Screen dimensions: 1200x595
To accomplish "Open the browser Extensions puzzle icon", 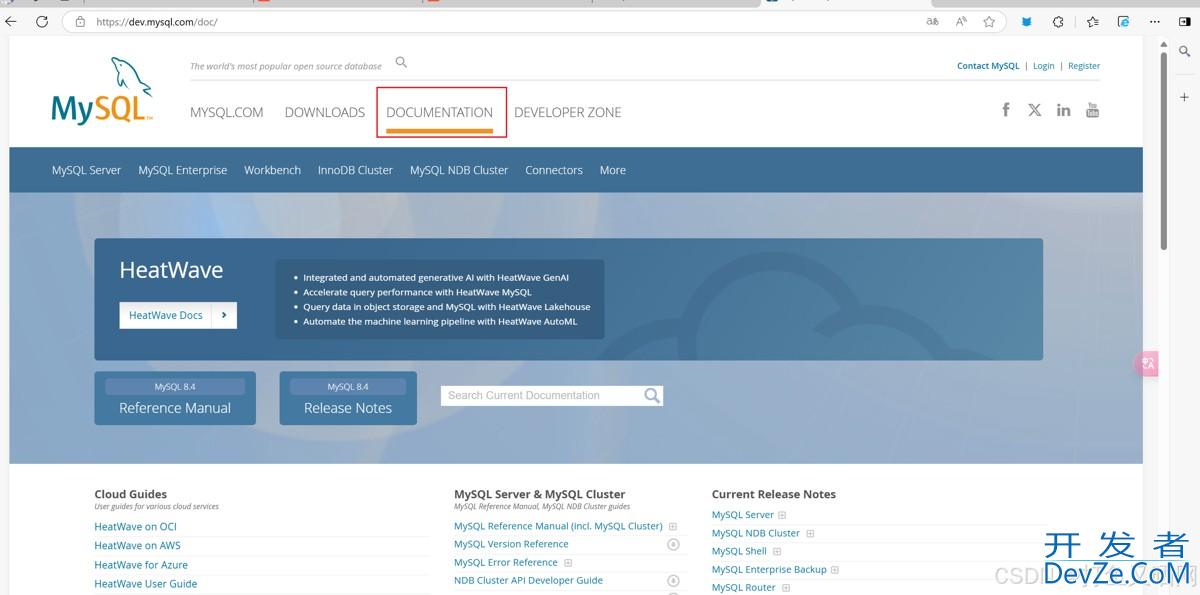I will 1058,21.
